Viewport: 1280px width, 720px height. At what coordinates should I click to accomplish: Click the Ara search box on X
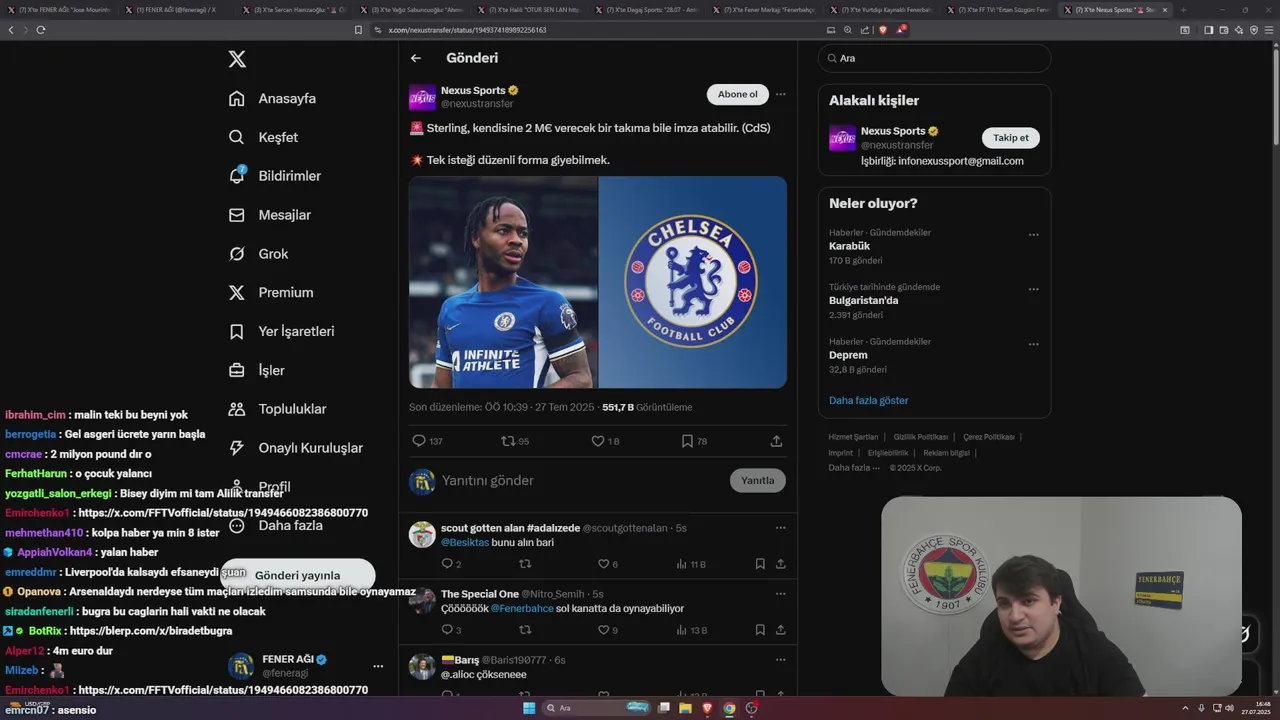point(934,58)
